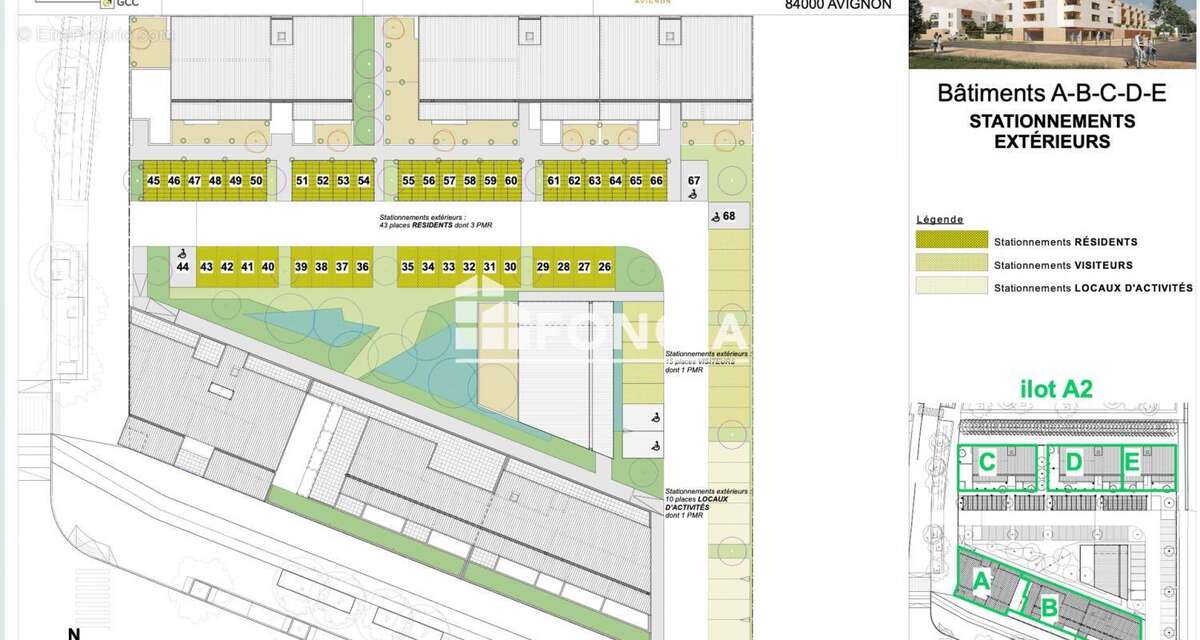Viewport: 1200px width, 640px height.
Task: Open the building rendering photo thumbnail
Action: 1051,33
